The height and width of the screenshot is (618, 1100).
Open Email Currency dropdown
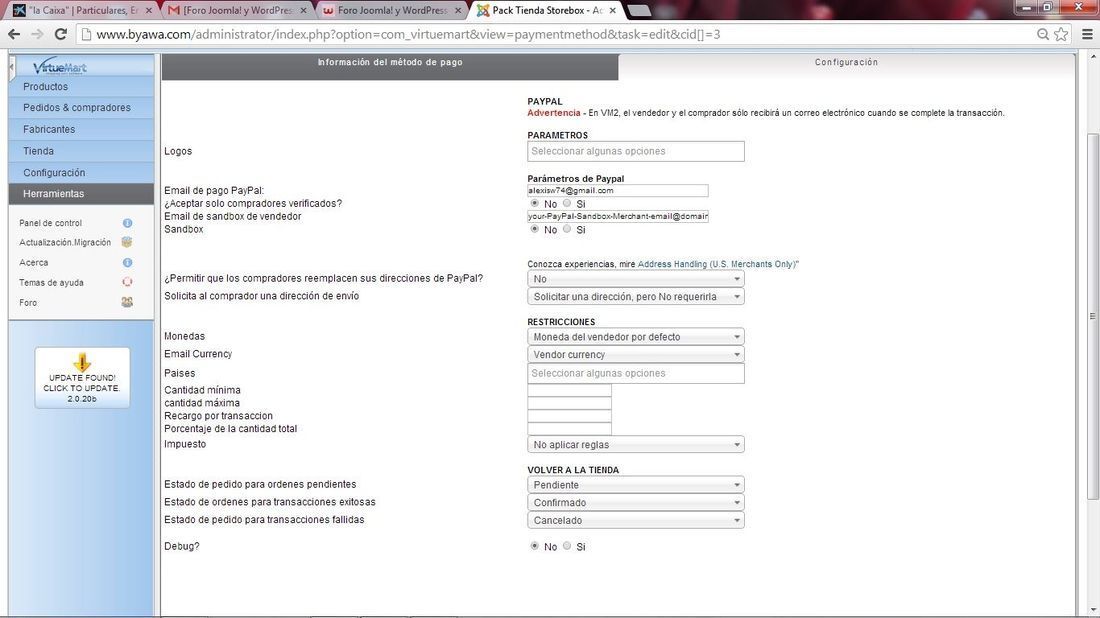636,354
